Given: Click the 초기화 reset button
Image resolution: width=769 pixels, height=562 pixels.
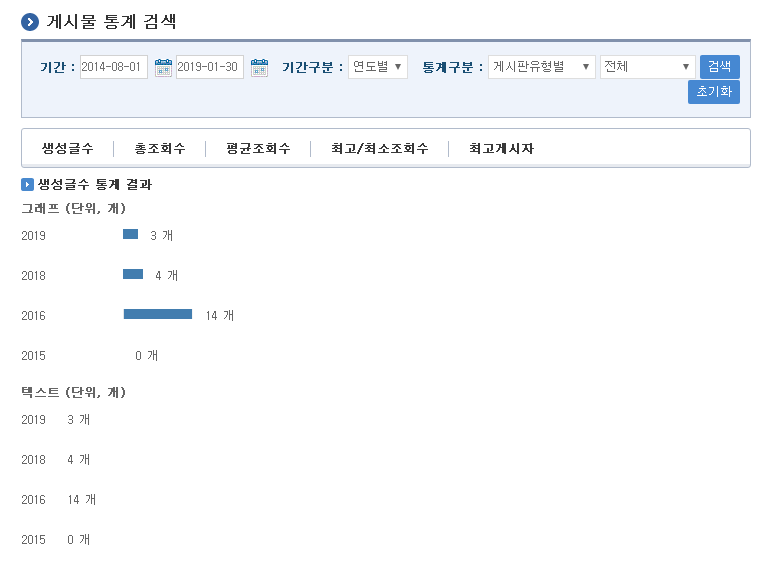Looking at the screenshot, I should 714,92.
